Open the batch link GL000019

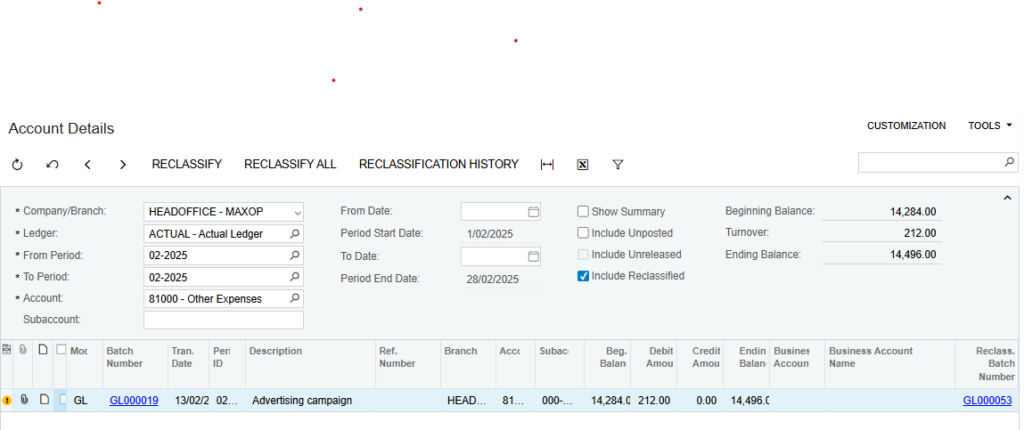coord(134,400)
